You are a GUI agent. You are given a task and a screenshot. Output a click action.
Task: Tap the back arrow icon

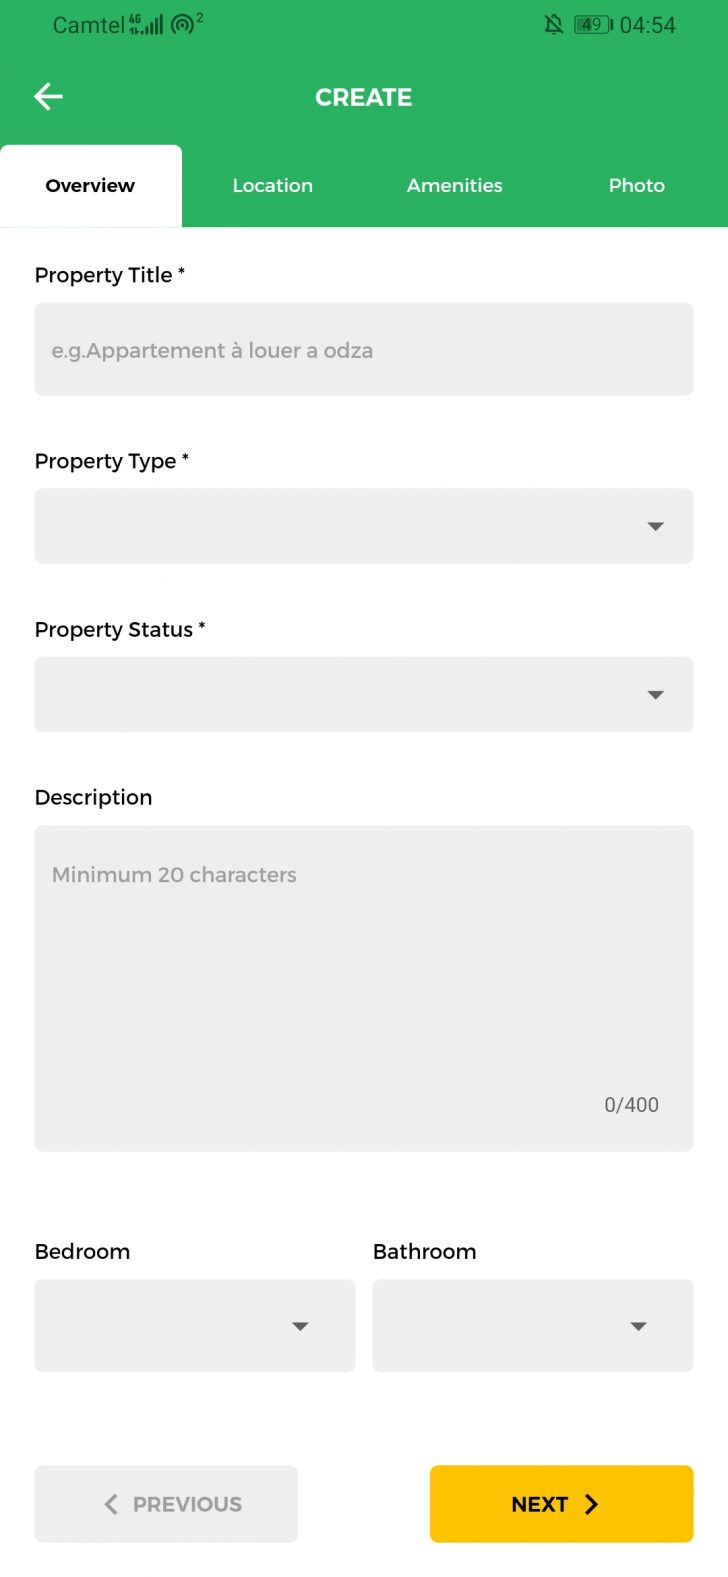coord(48,96)
